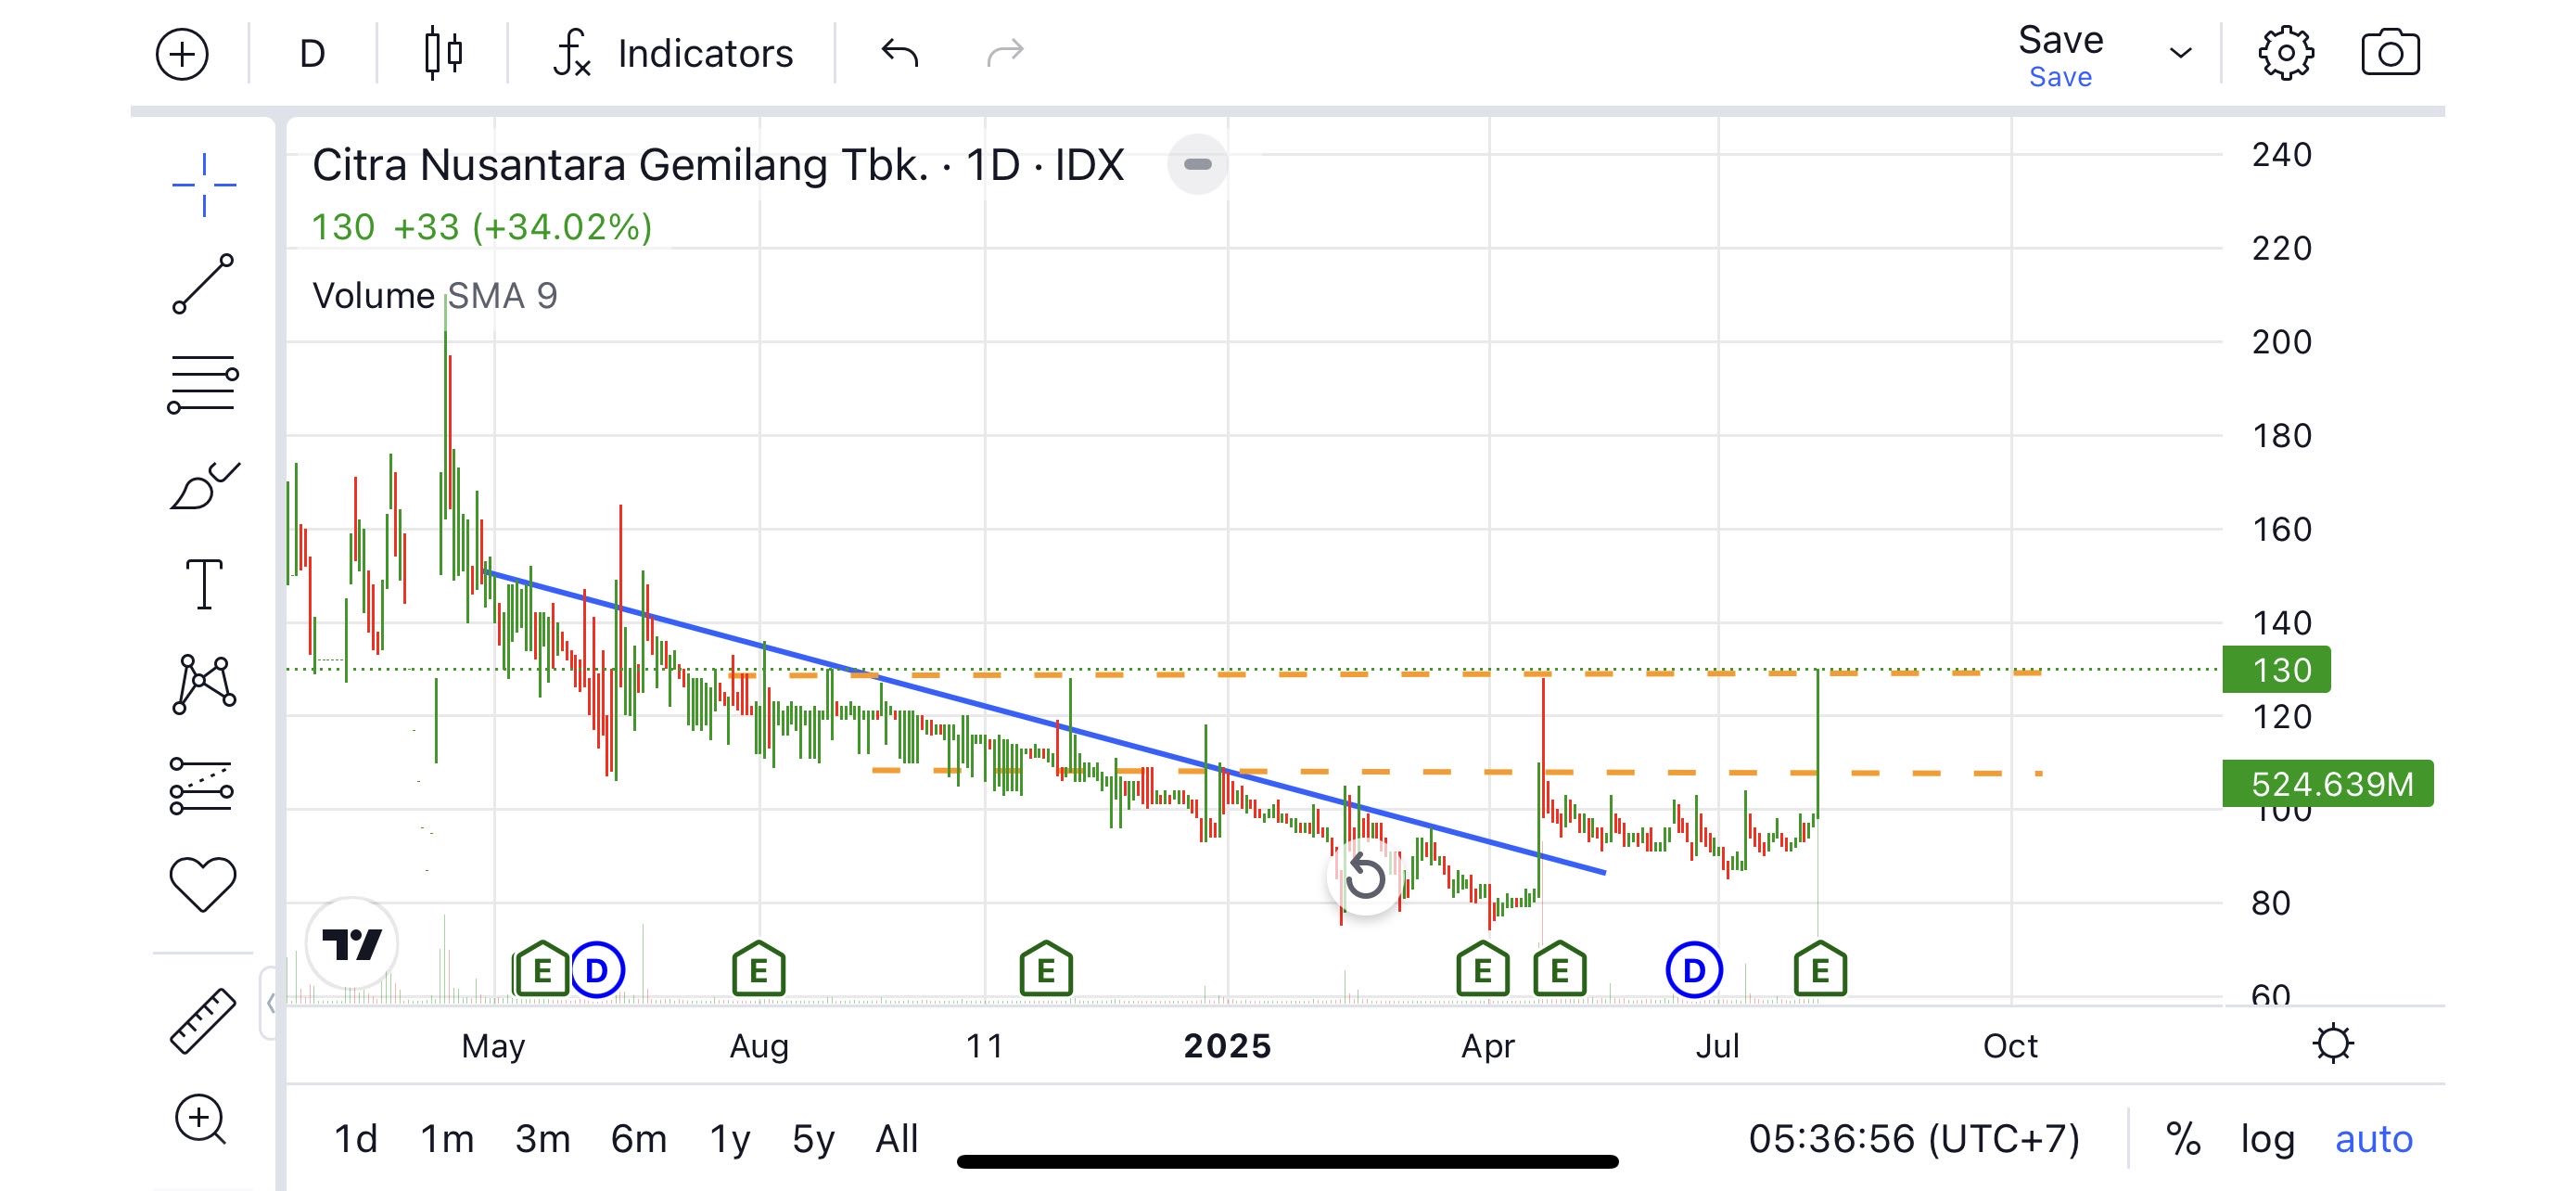Click the chart replay reset circular arrow

1365,877
